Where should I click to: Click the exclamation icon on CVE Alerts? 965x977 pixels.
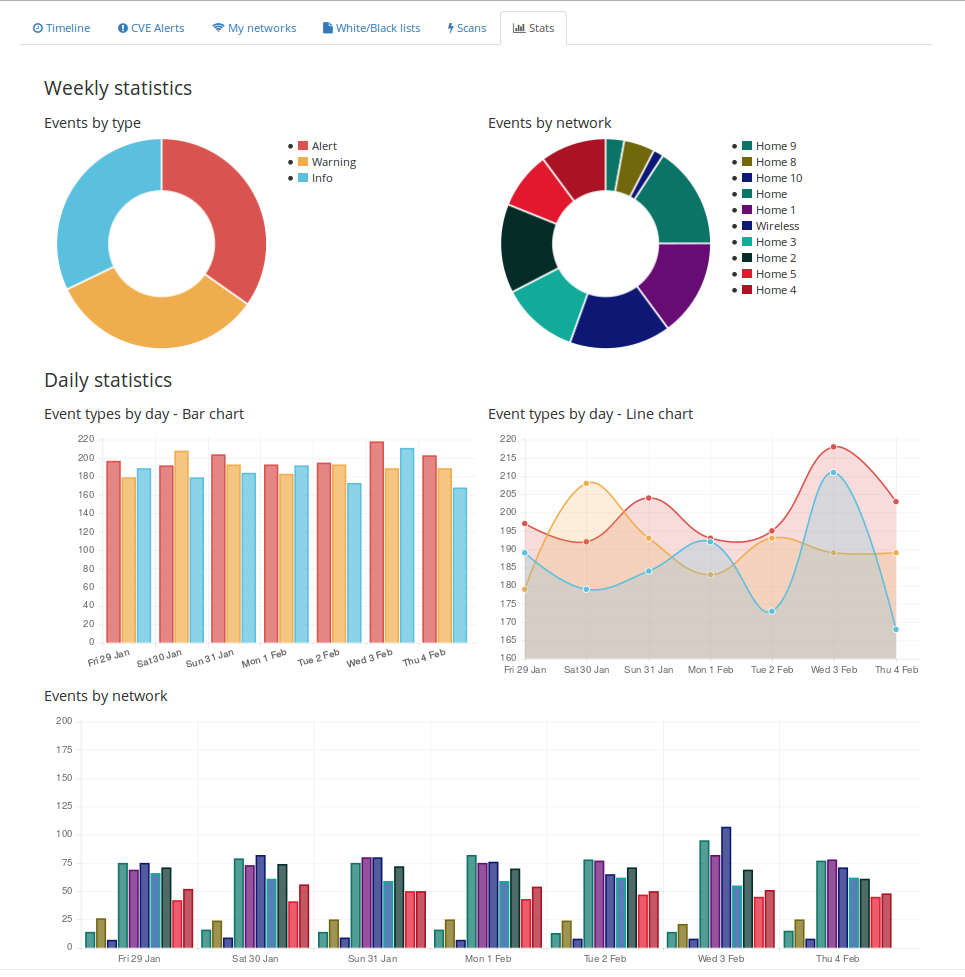click(123, 28)
